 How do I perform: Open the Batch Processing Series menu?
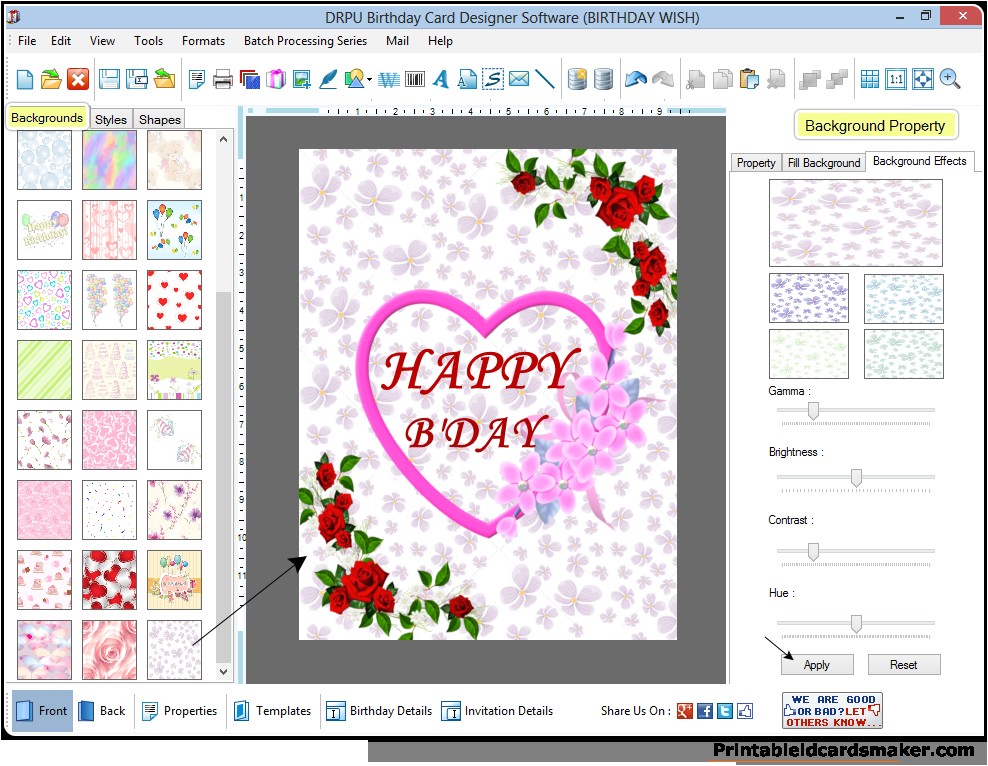click(305, 41)
